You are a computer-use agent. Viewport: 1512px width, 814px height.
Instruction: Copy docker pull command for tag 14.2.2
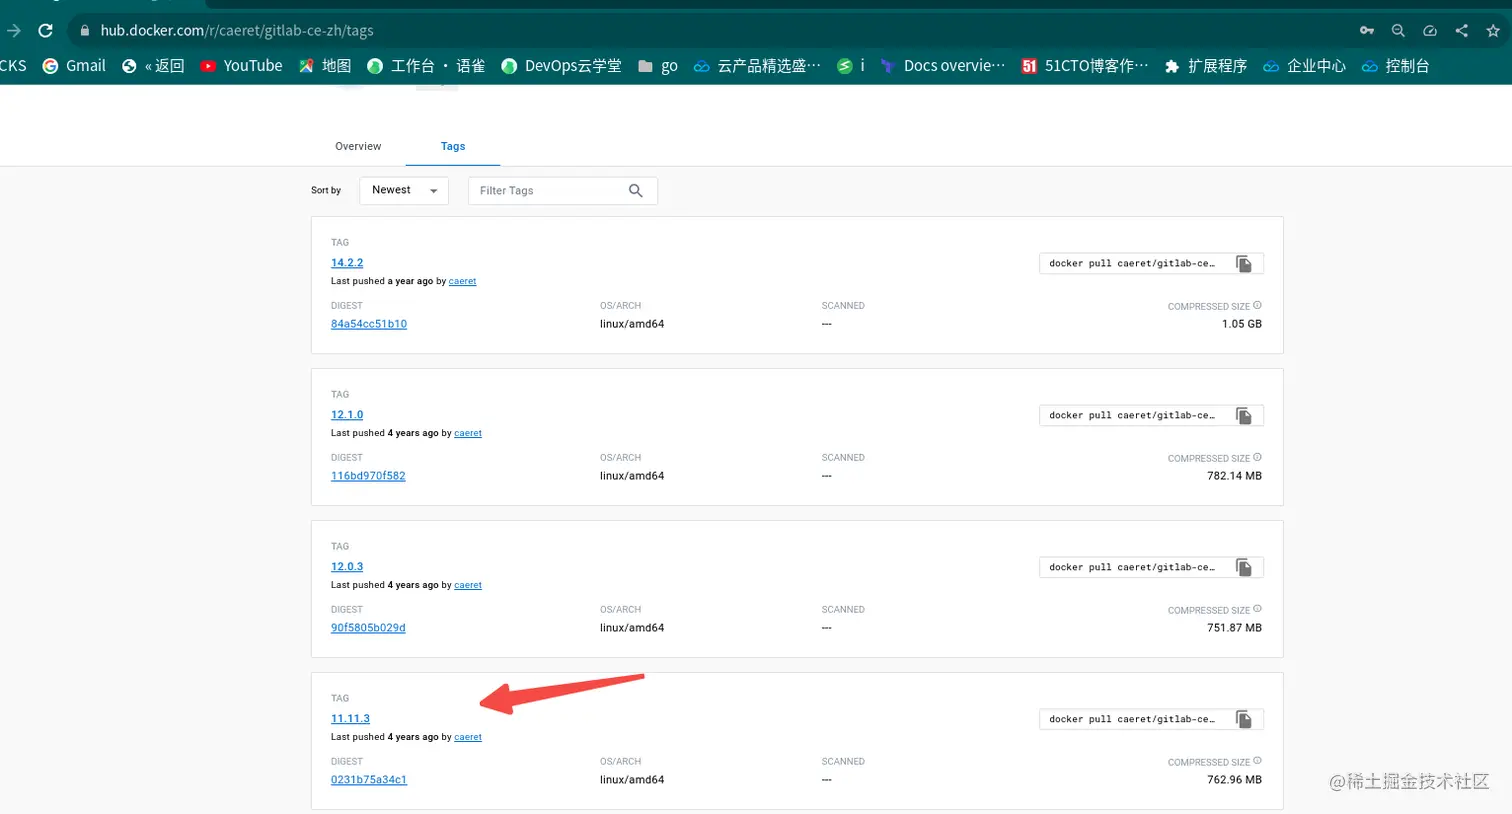point(1244,264)
